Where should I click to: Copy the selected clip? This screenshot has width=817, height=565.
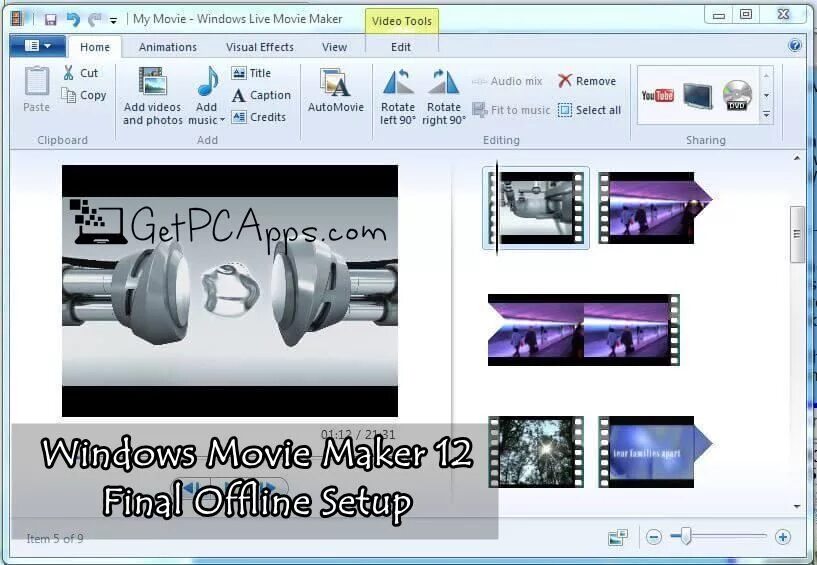(x=83, y=95)
